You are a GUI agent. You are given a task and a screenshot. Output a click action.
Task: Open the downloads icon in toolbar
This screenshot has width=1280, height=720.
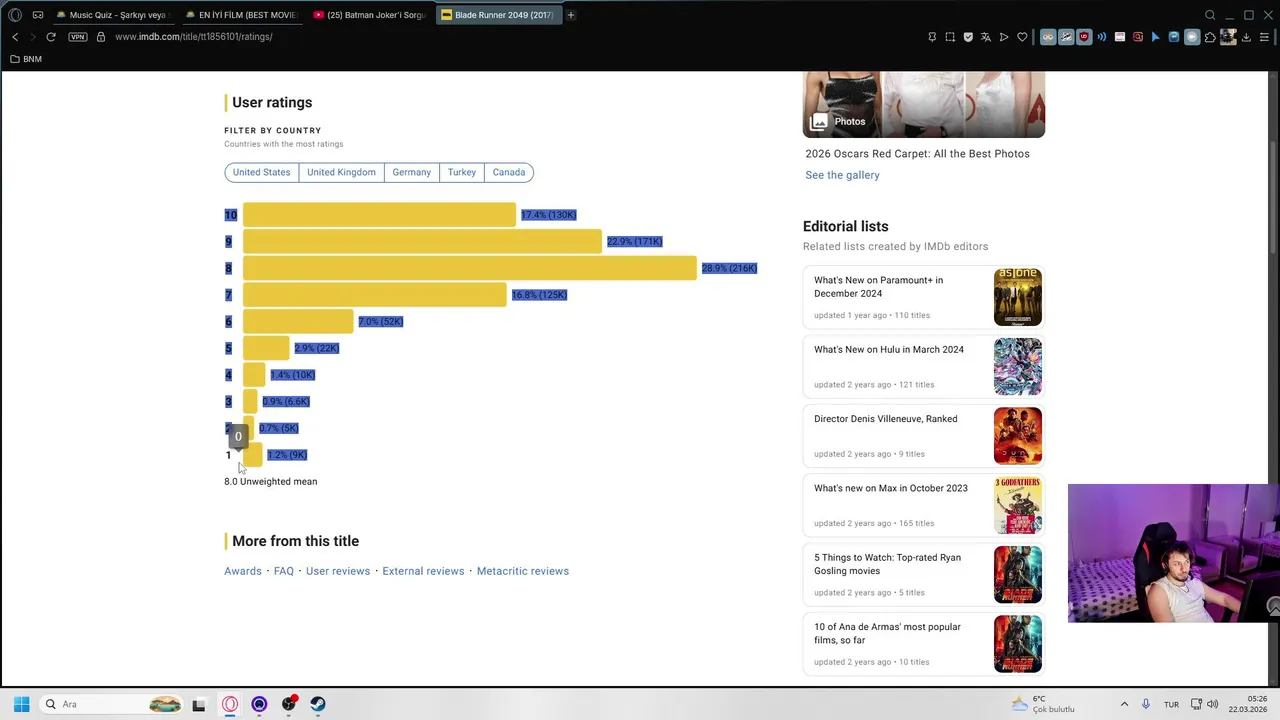point(1246,37)
